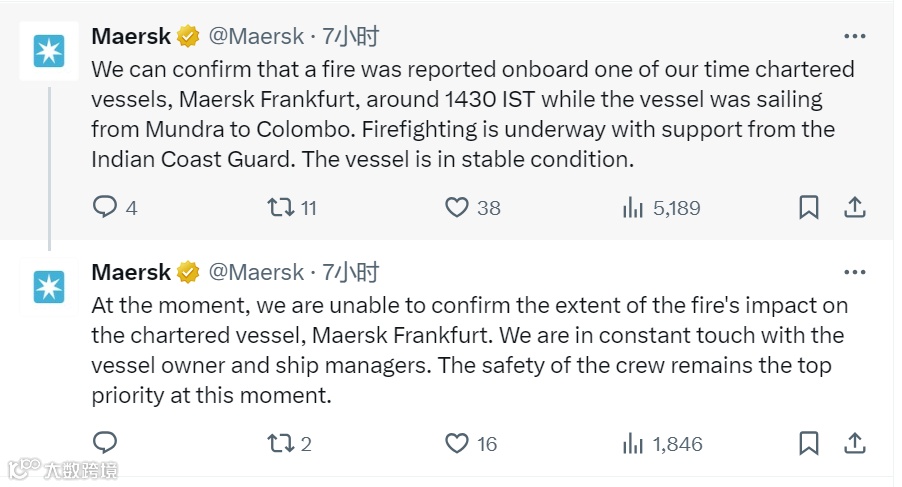Click the Maersk display name in second tweet
This screenshot has height=487, width=902.
(x=131, y=272)
